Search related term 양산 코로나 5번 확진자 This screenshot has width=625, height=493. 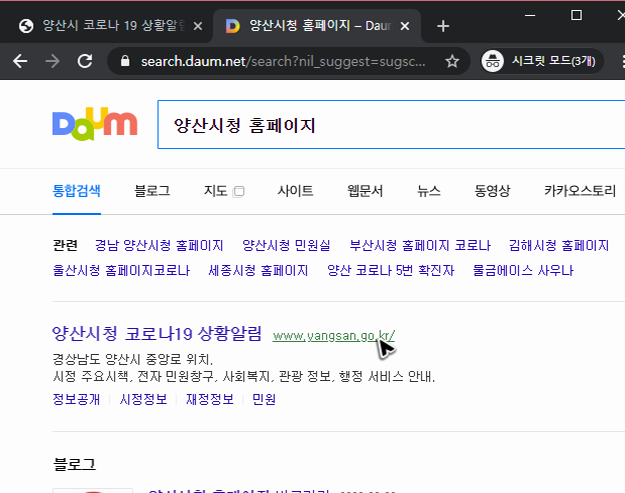pyautogui.click(x=390, y=271)
